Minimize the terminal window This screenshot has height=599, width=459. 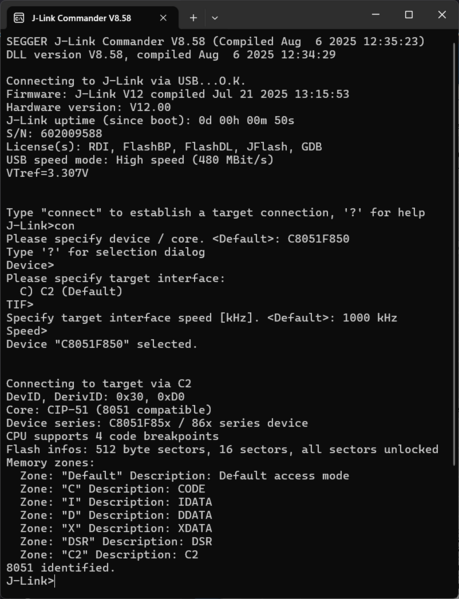(376, 15)
